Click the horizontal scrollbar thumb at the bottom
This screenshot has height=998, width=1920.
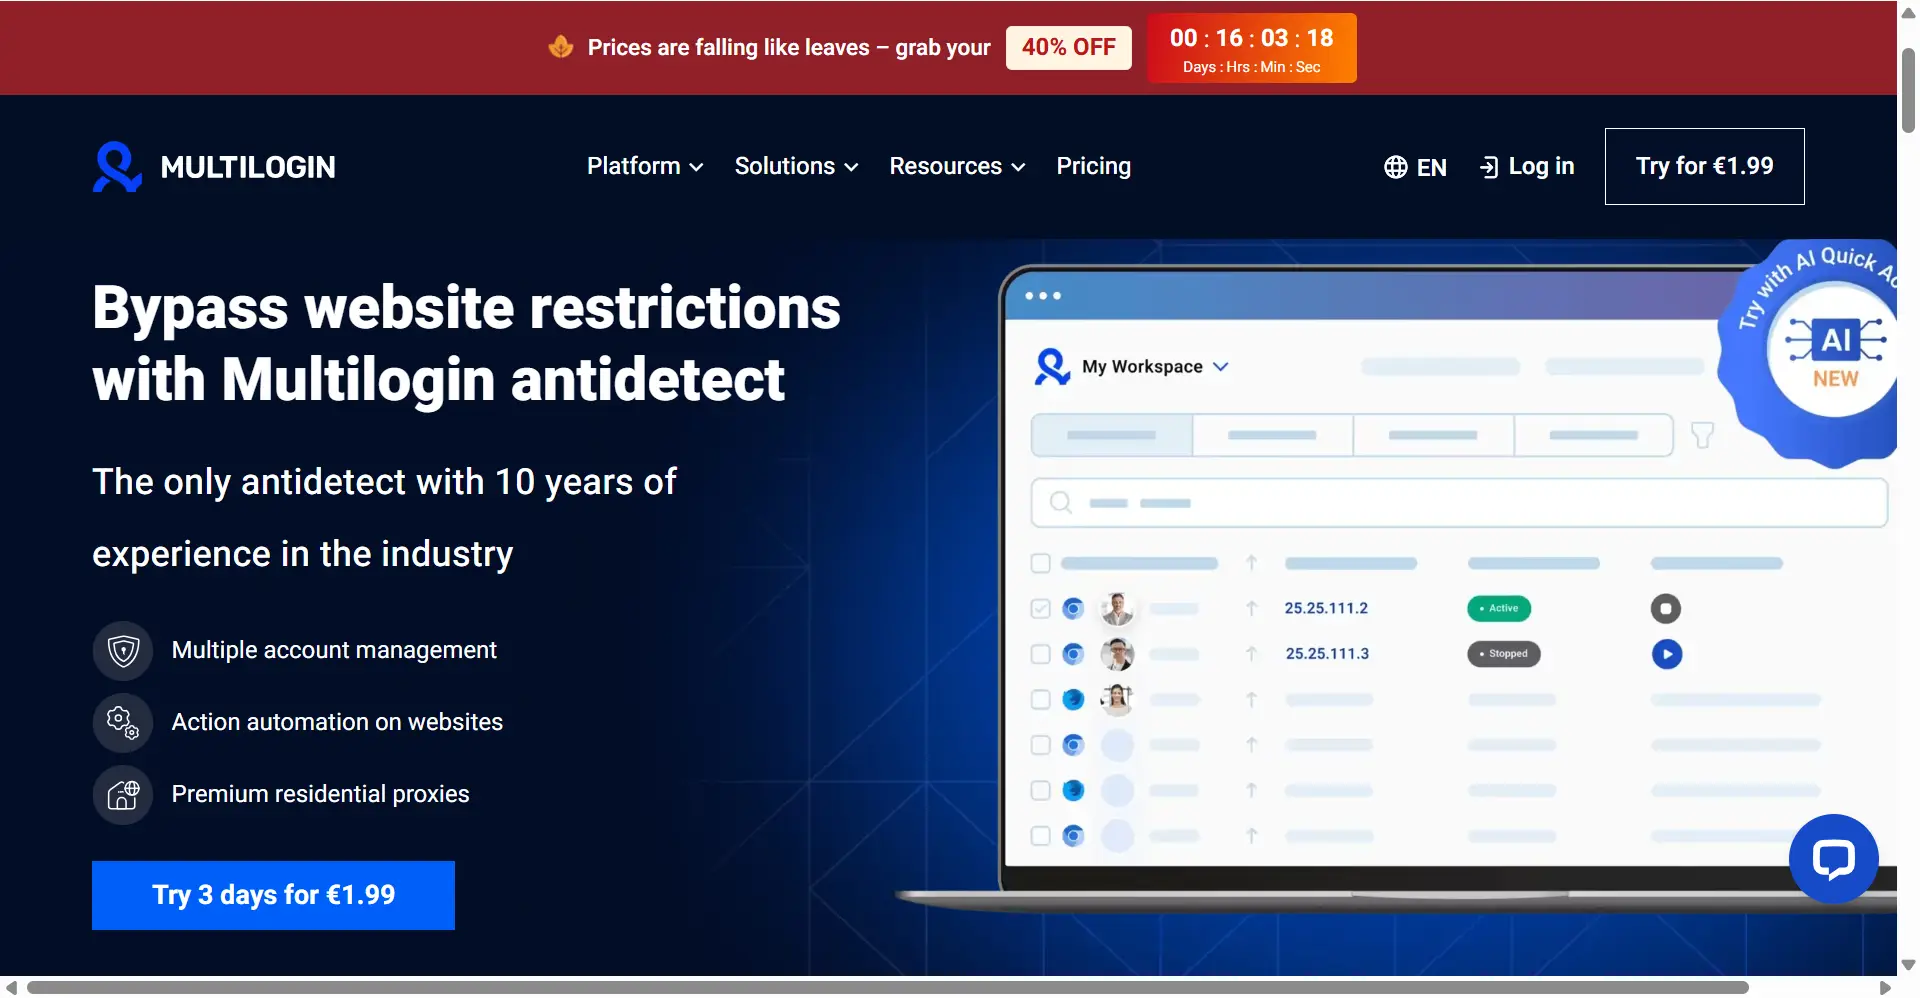point(888,988)
